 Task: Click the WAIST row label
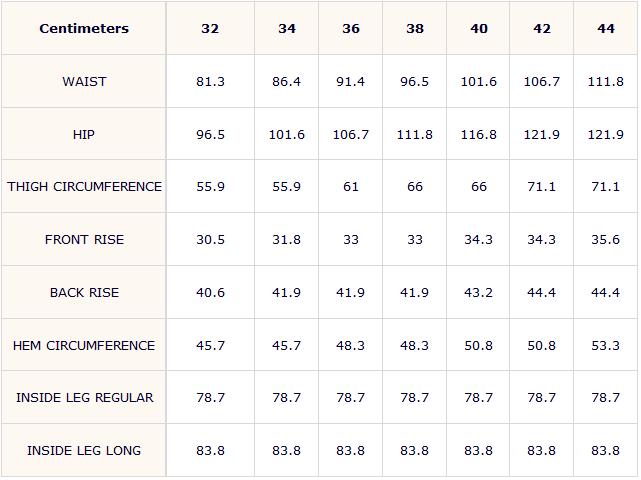84,81
